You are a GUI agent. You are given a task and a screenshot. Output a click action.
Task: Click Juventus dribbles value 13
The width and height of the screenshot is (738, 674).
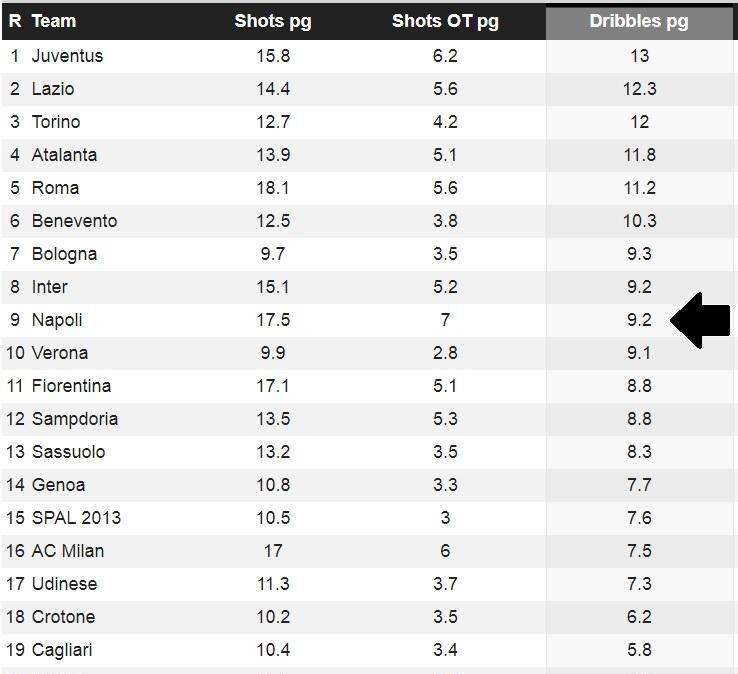(x=639, y=56)
